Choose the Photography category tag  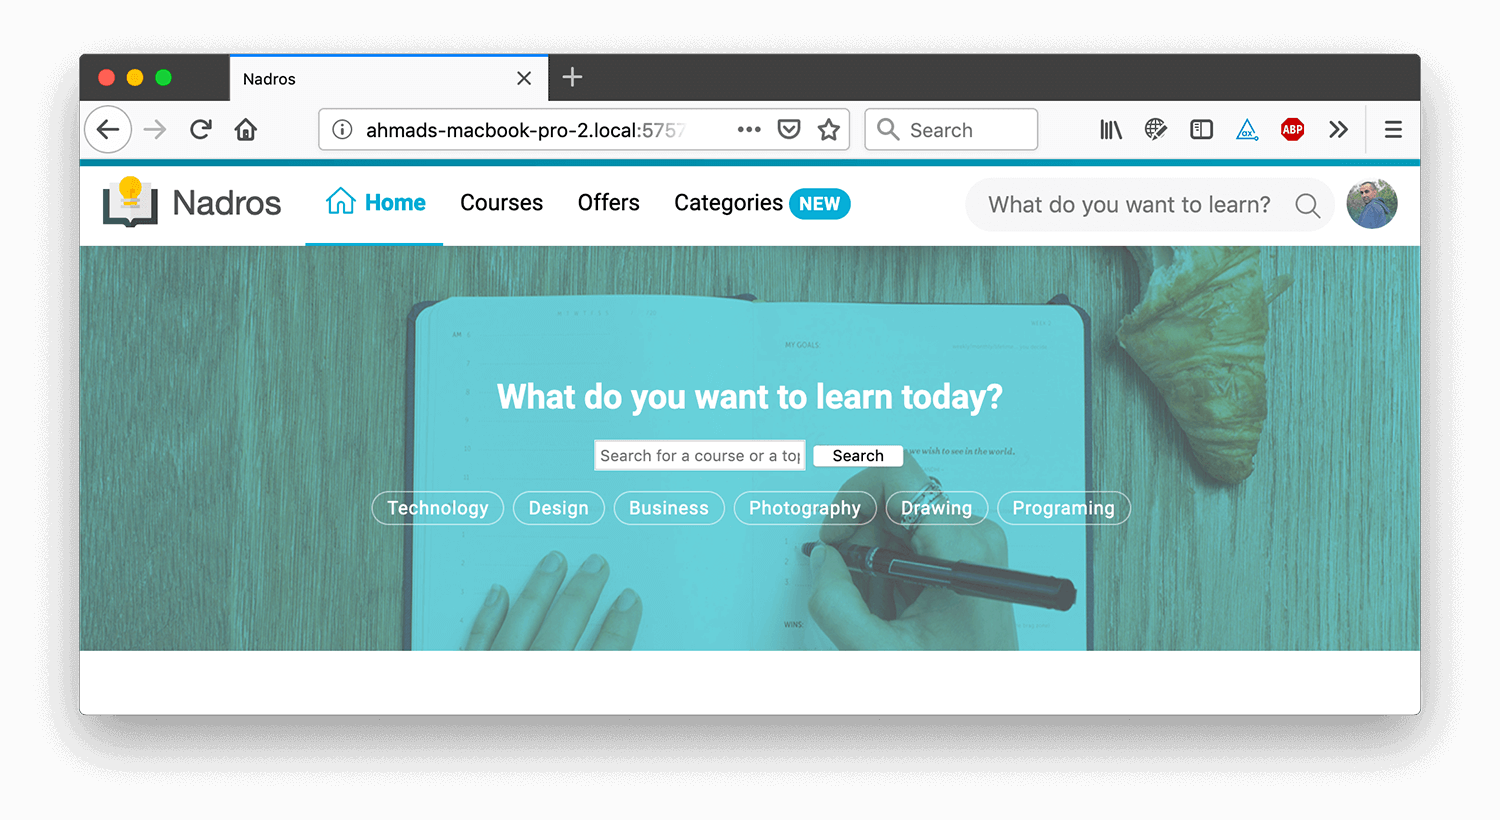[805, 508]
